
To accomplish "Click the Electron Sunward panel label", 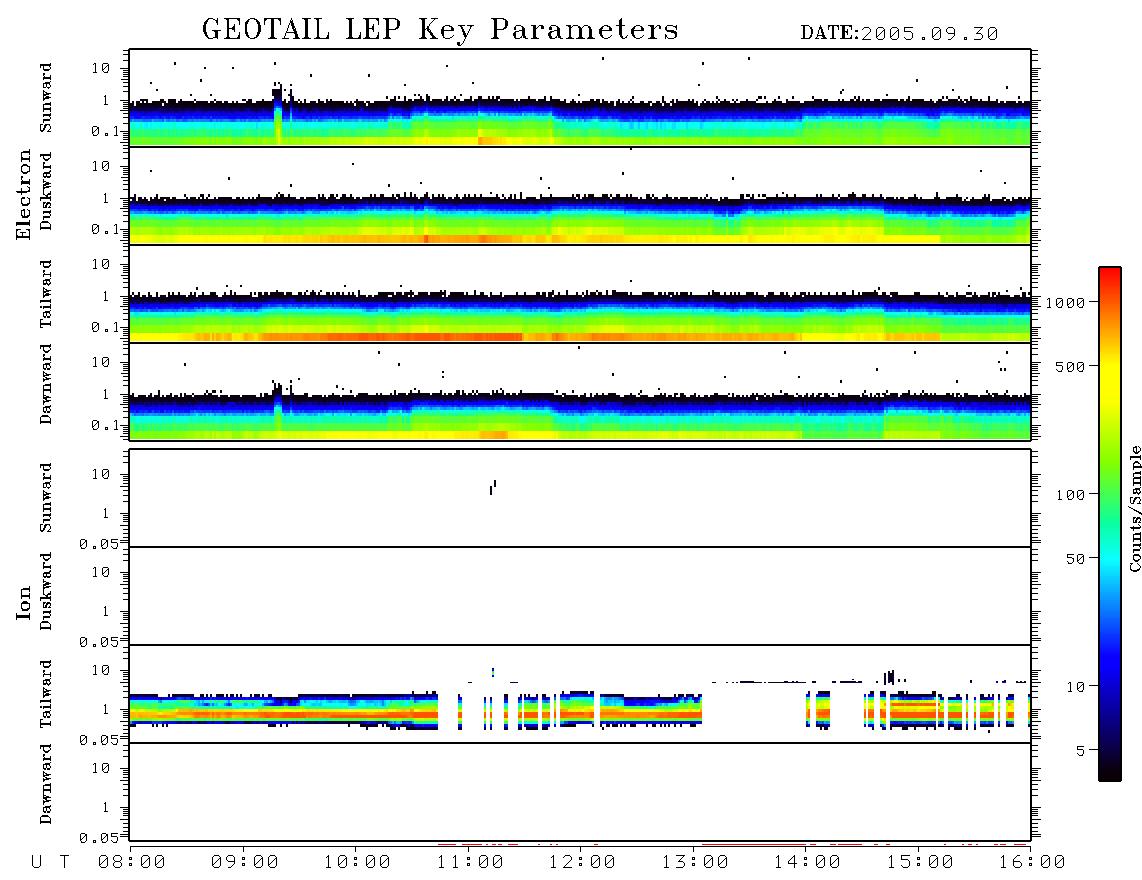I will pyautogui.click(x=46, y=98).
